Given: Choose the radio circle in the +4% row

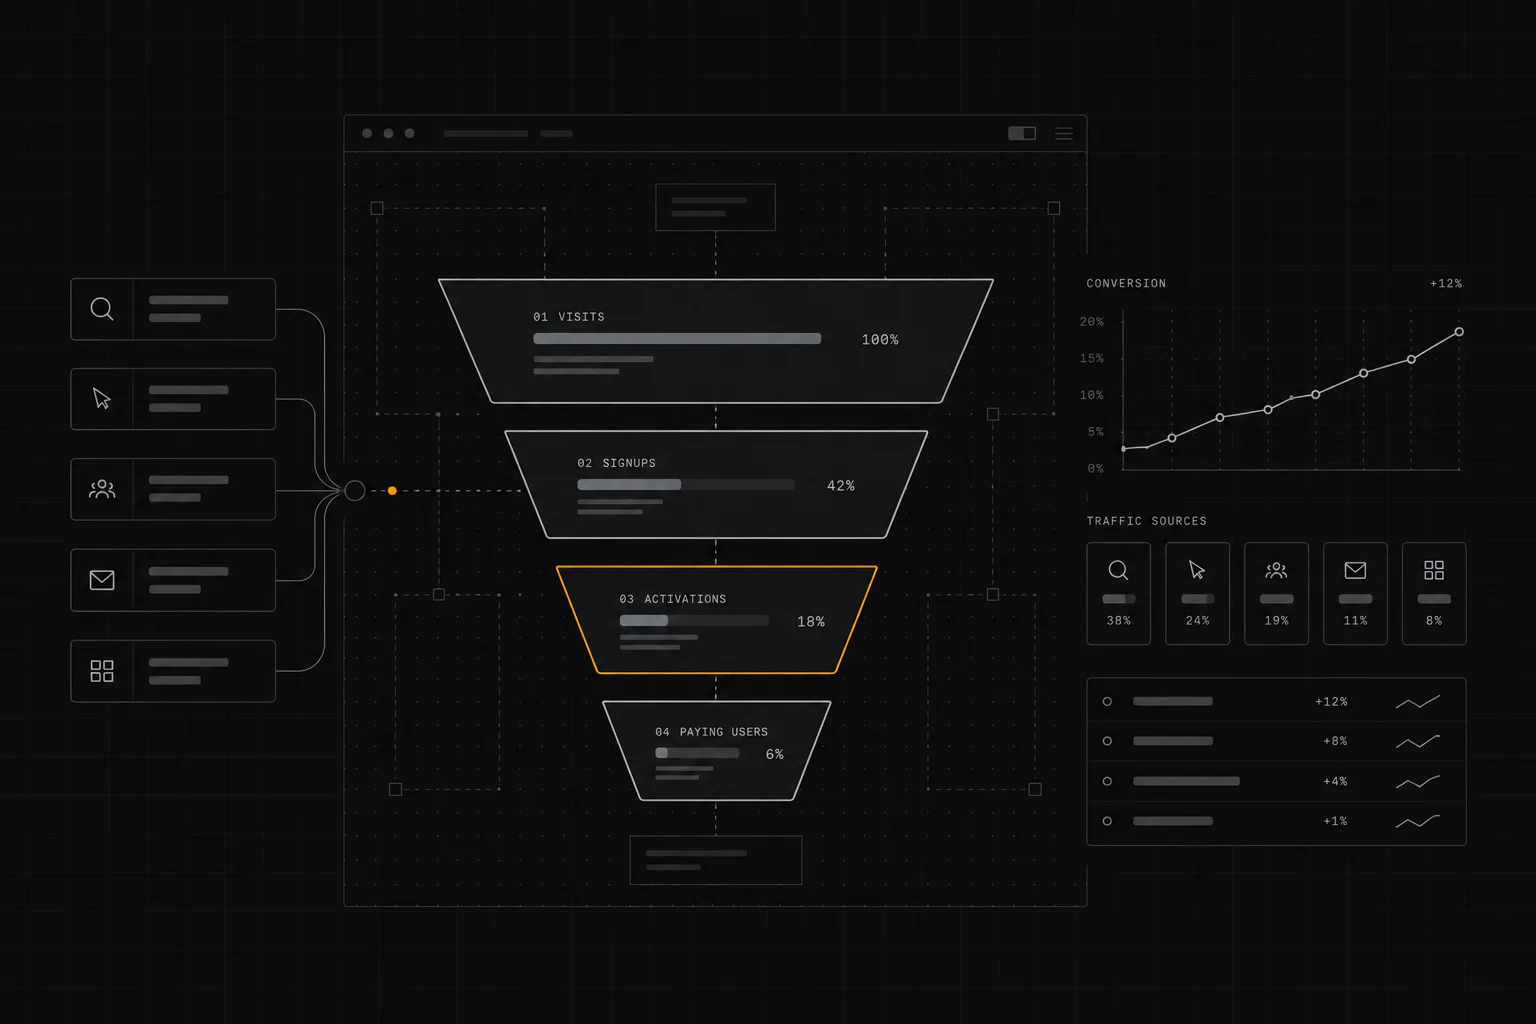Looking at the screenshot, I should pos(1107,781).
